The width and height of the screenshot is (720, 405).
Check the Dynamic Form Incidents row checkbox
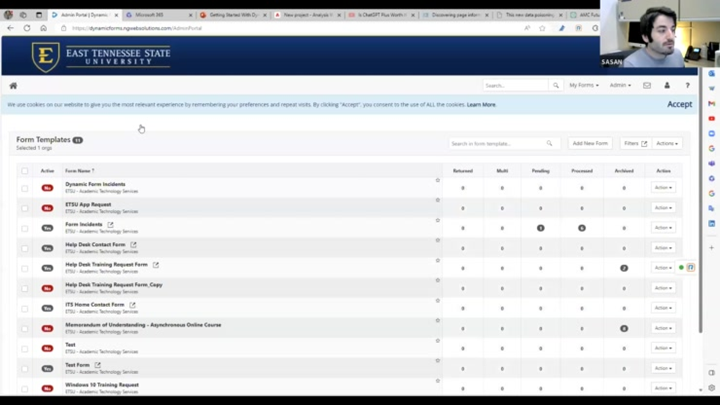(24, 188)
